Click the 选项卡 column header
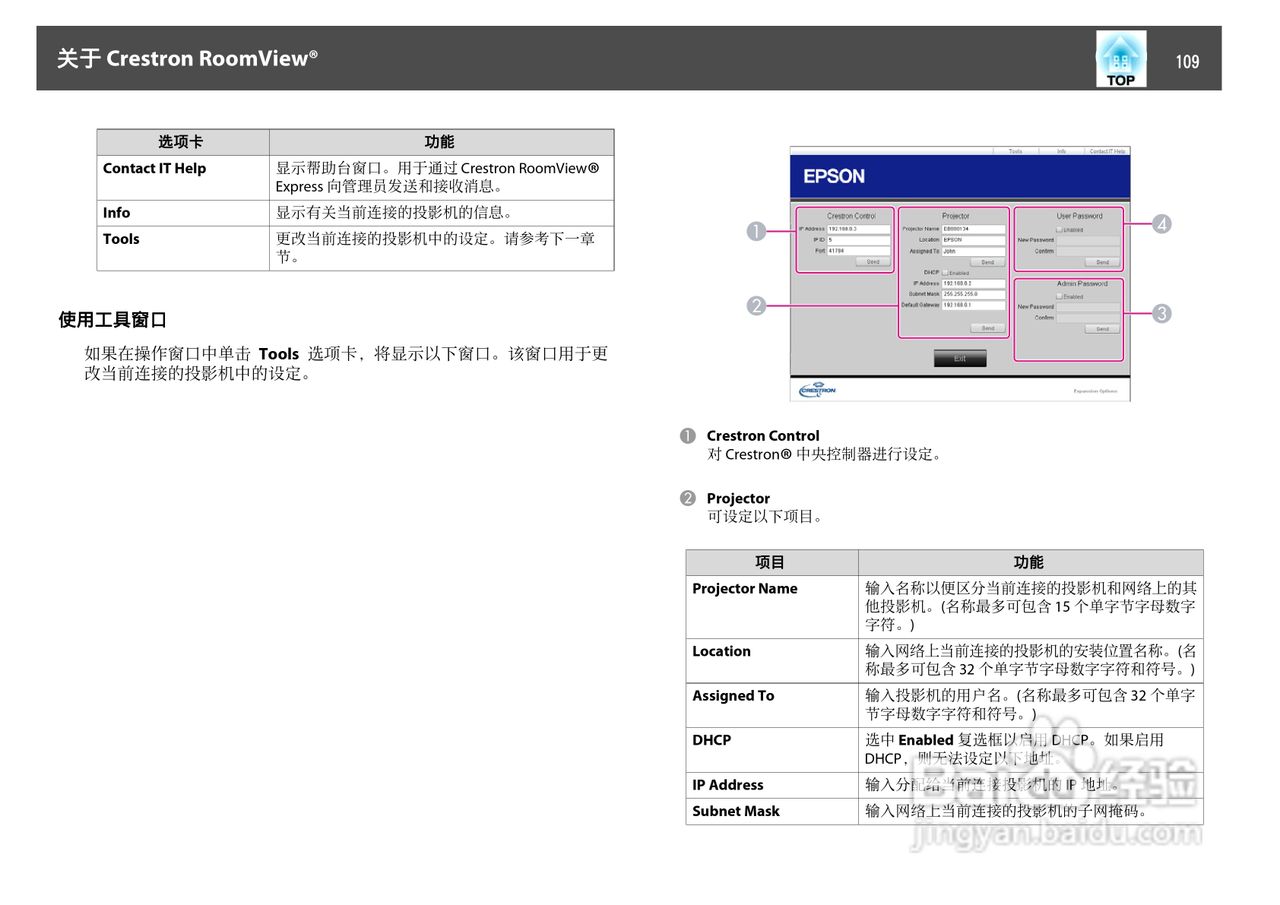This screenshot has width=1280, height=905. [181, 142]
